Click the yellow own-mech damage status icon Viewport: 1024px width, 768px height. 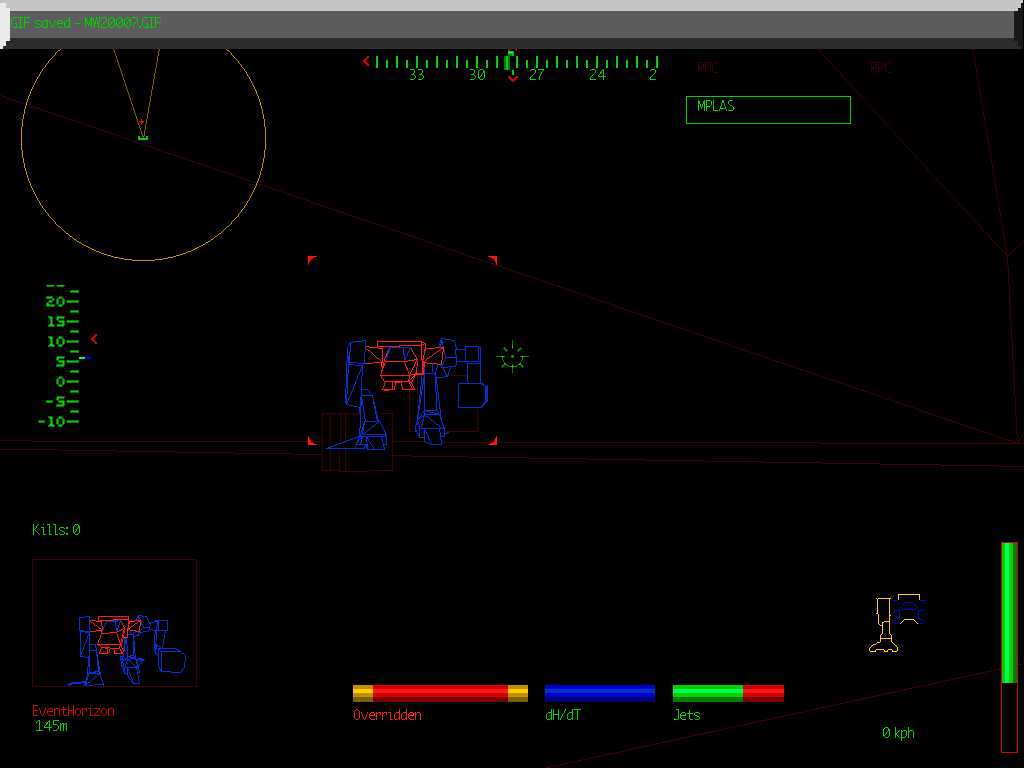click(897, 623)
